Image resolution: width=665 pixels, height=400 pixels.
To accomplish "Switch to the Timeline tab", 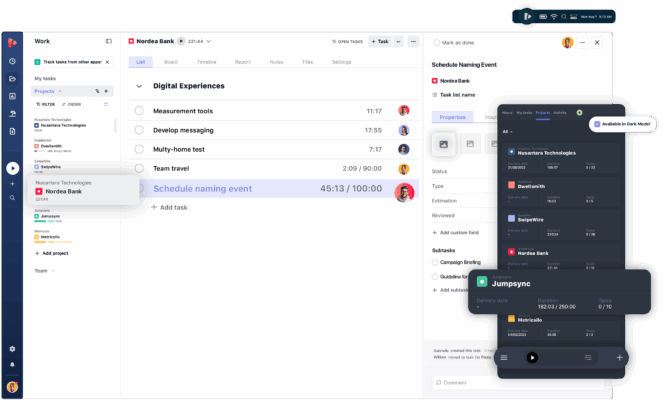I will [207, 62].
